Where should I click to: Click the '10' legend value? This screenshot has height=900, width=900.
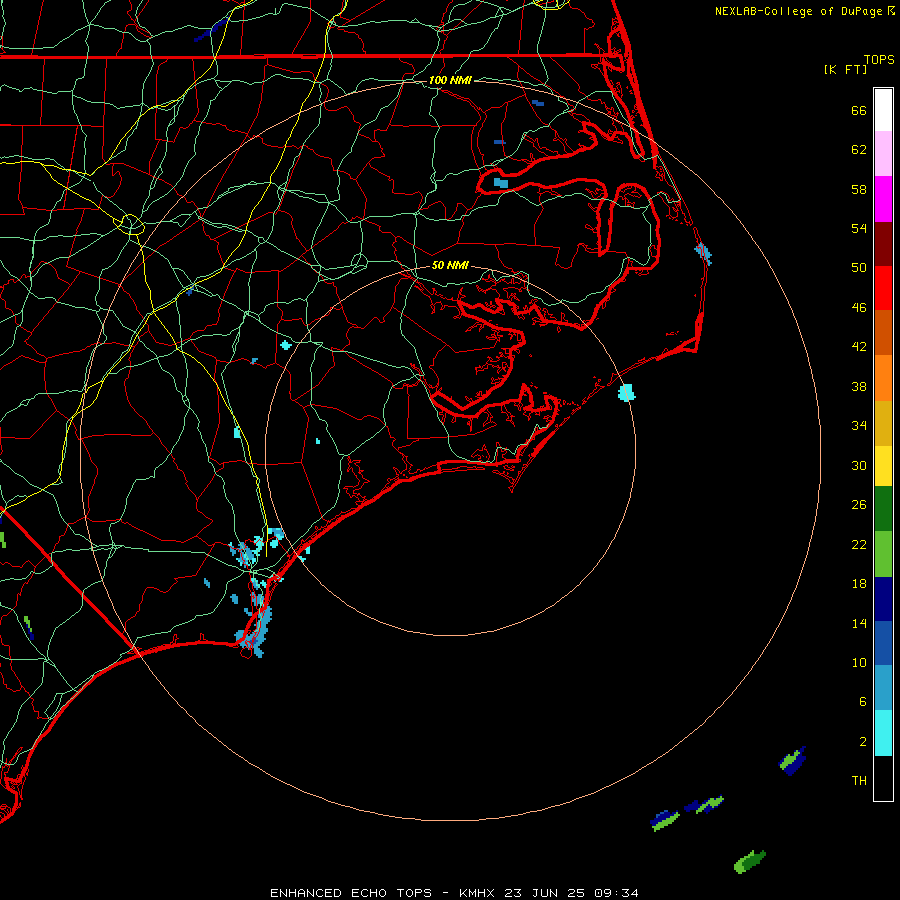(x=859, y=662)
